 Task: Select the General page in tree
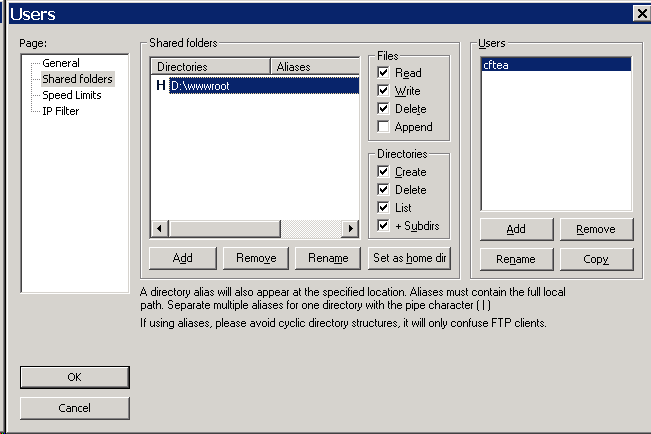point(61,63)
